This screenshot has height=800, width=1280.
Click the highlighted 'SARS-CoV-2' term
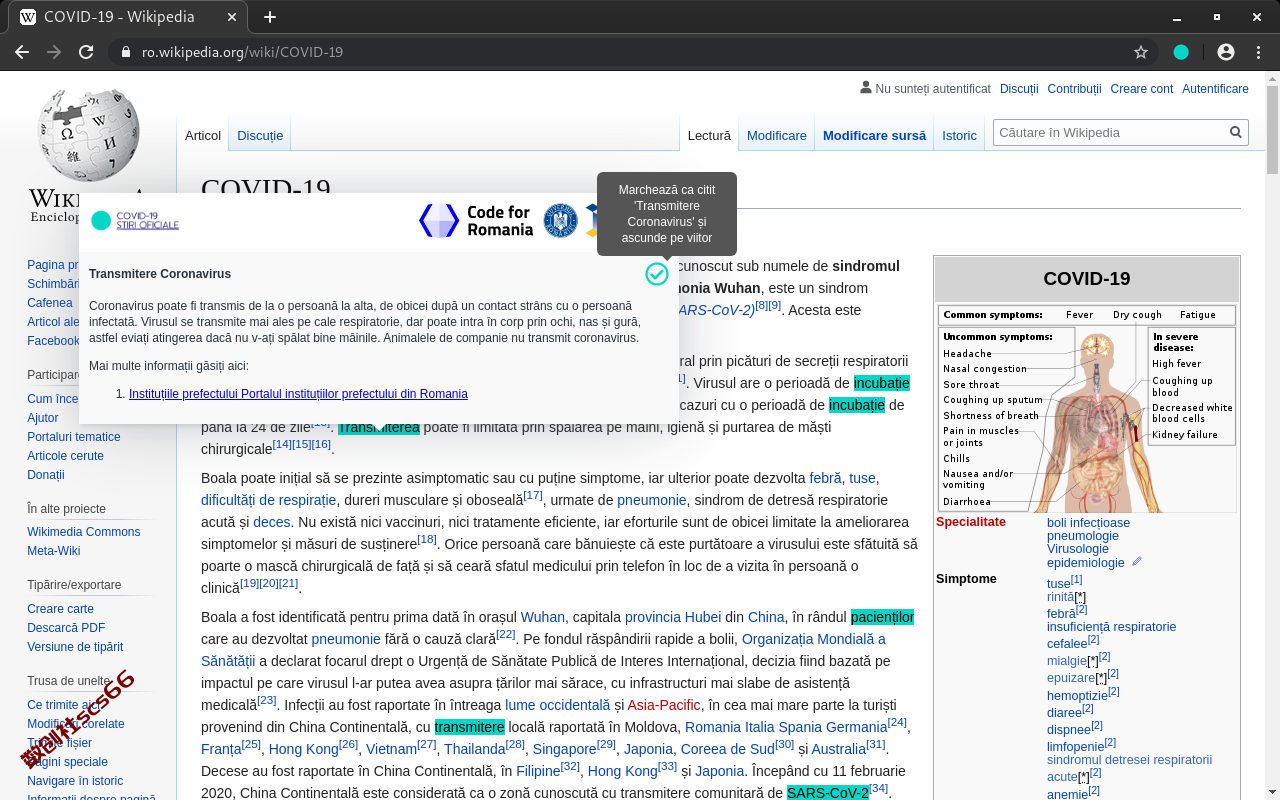click(x=828, y=793)
